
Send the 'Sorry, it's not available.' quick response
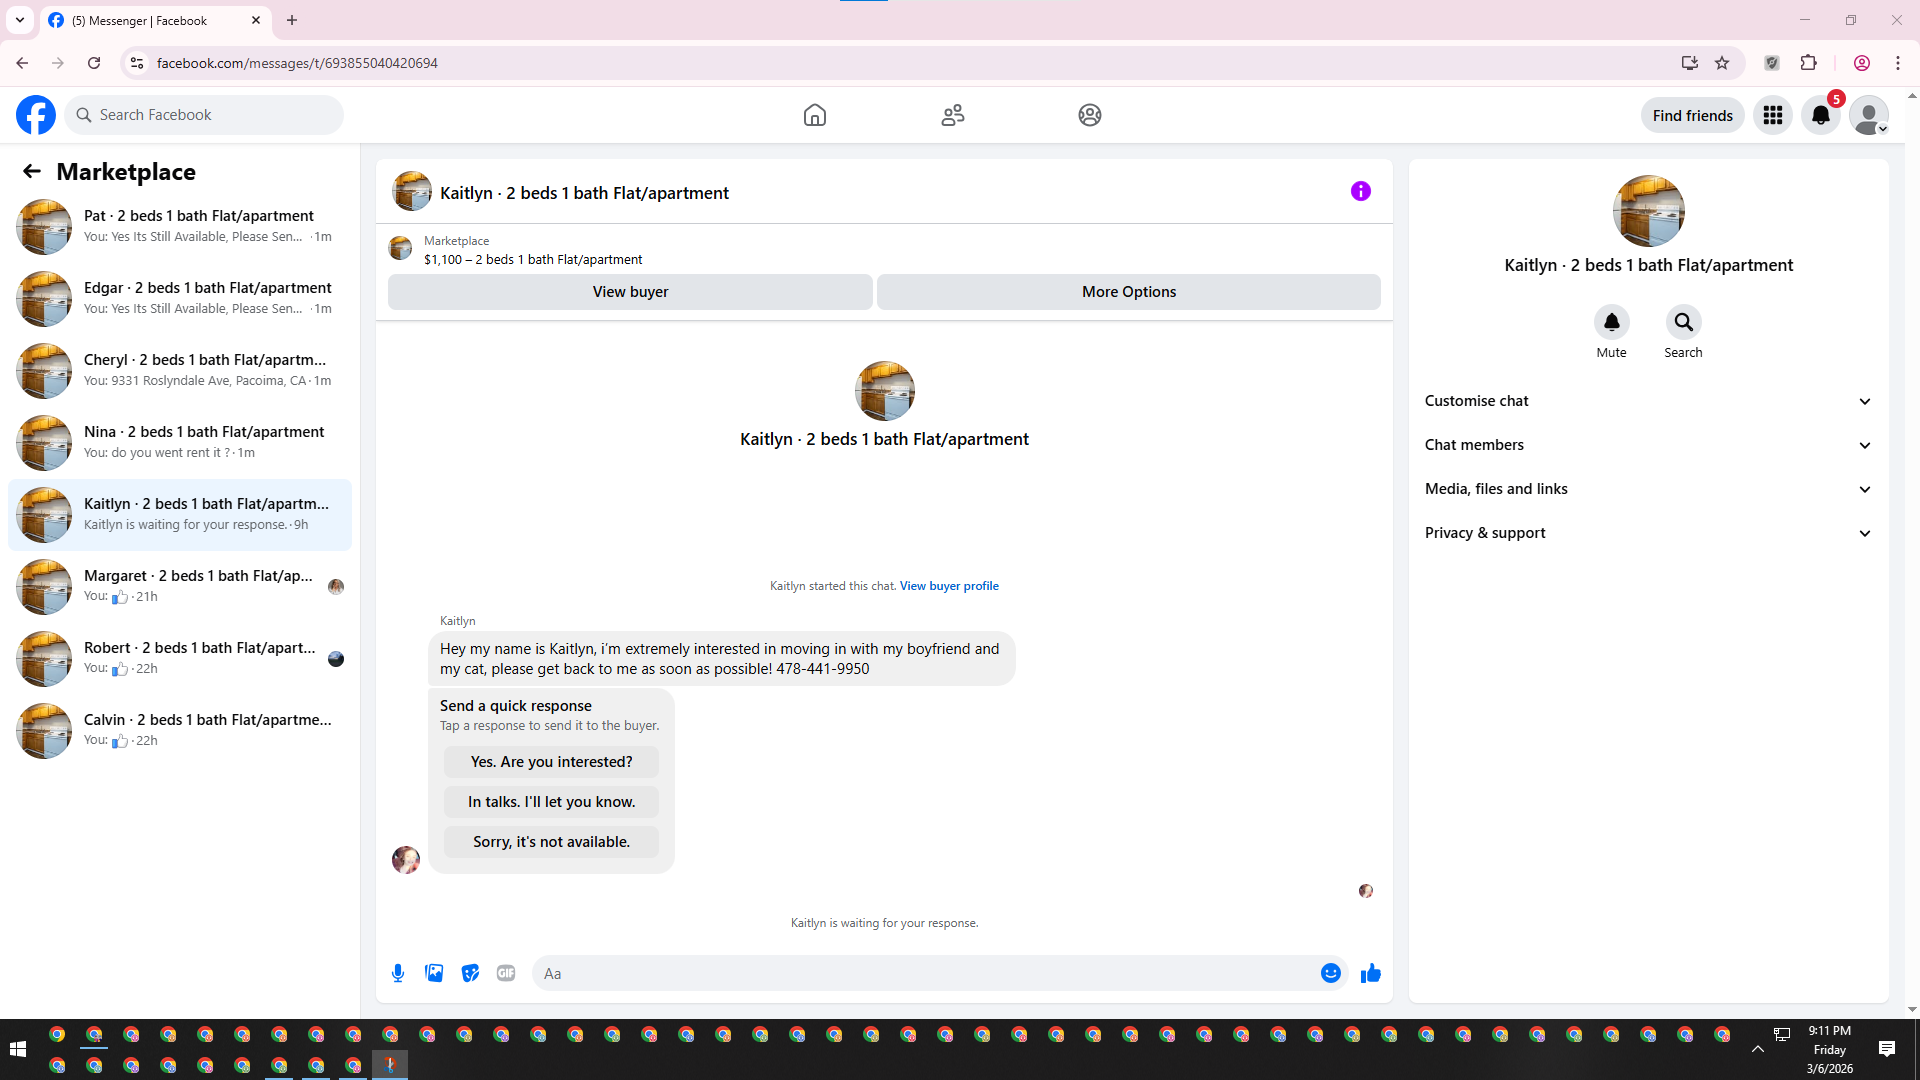click(551, 842)
